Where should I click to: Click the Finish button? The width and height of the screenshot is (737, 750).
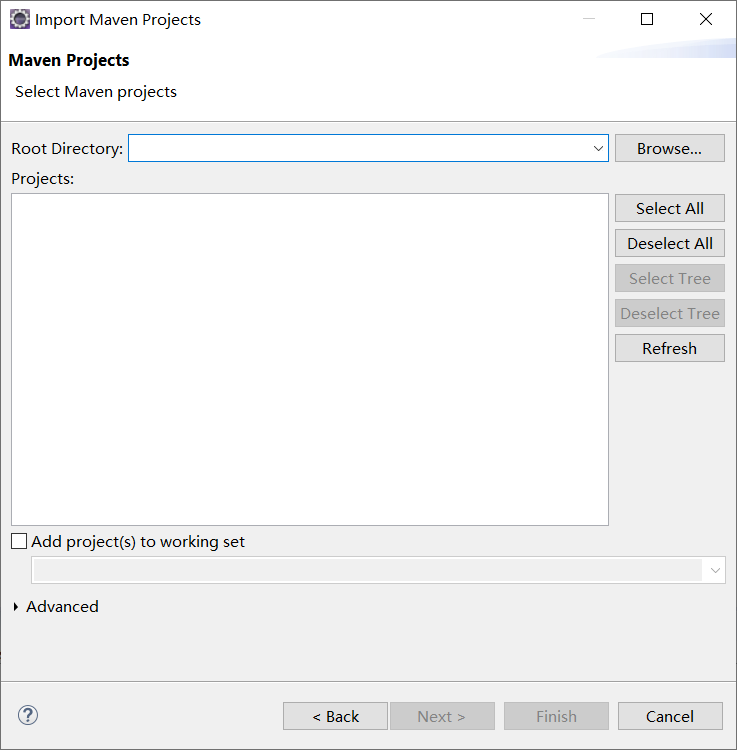[x=556, y=716]
